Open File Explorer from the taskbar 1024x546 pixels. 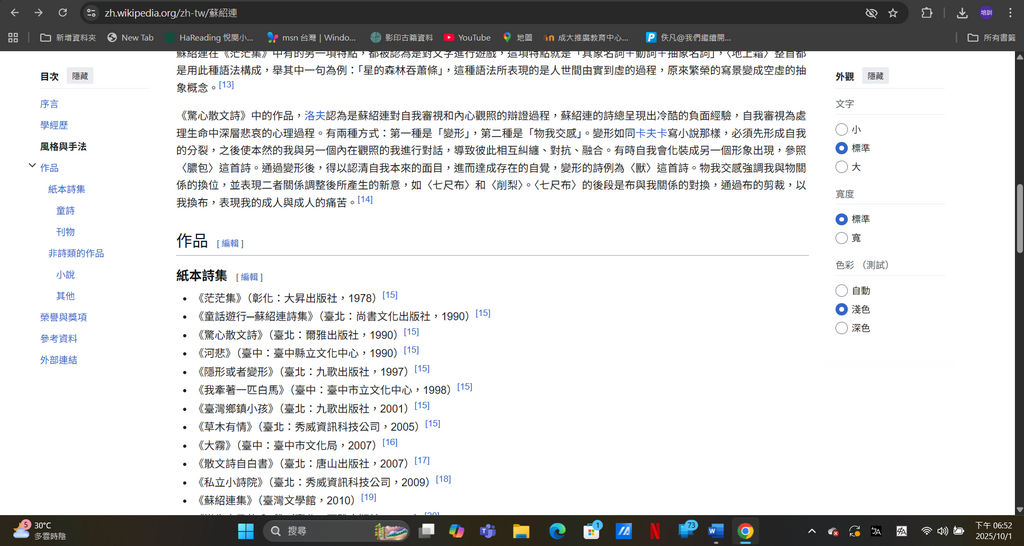tap(520, 531)
